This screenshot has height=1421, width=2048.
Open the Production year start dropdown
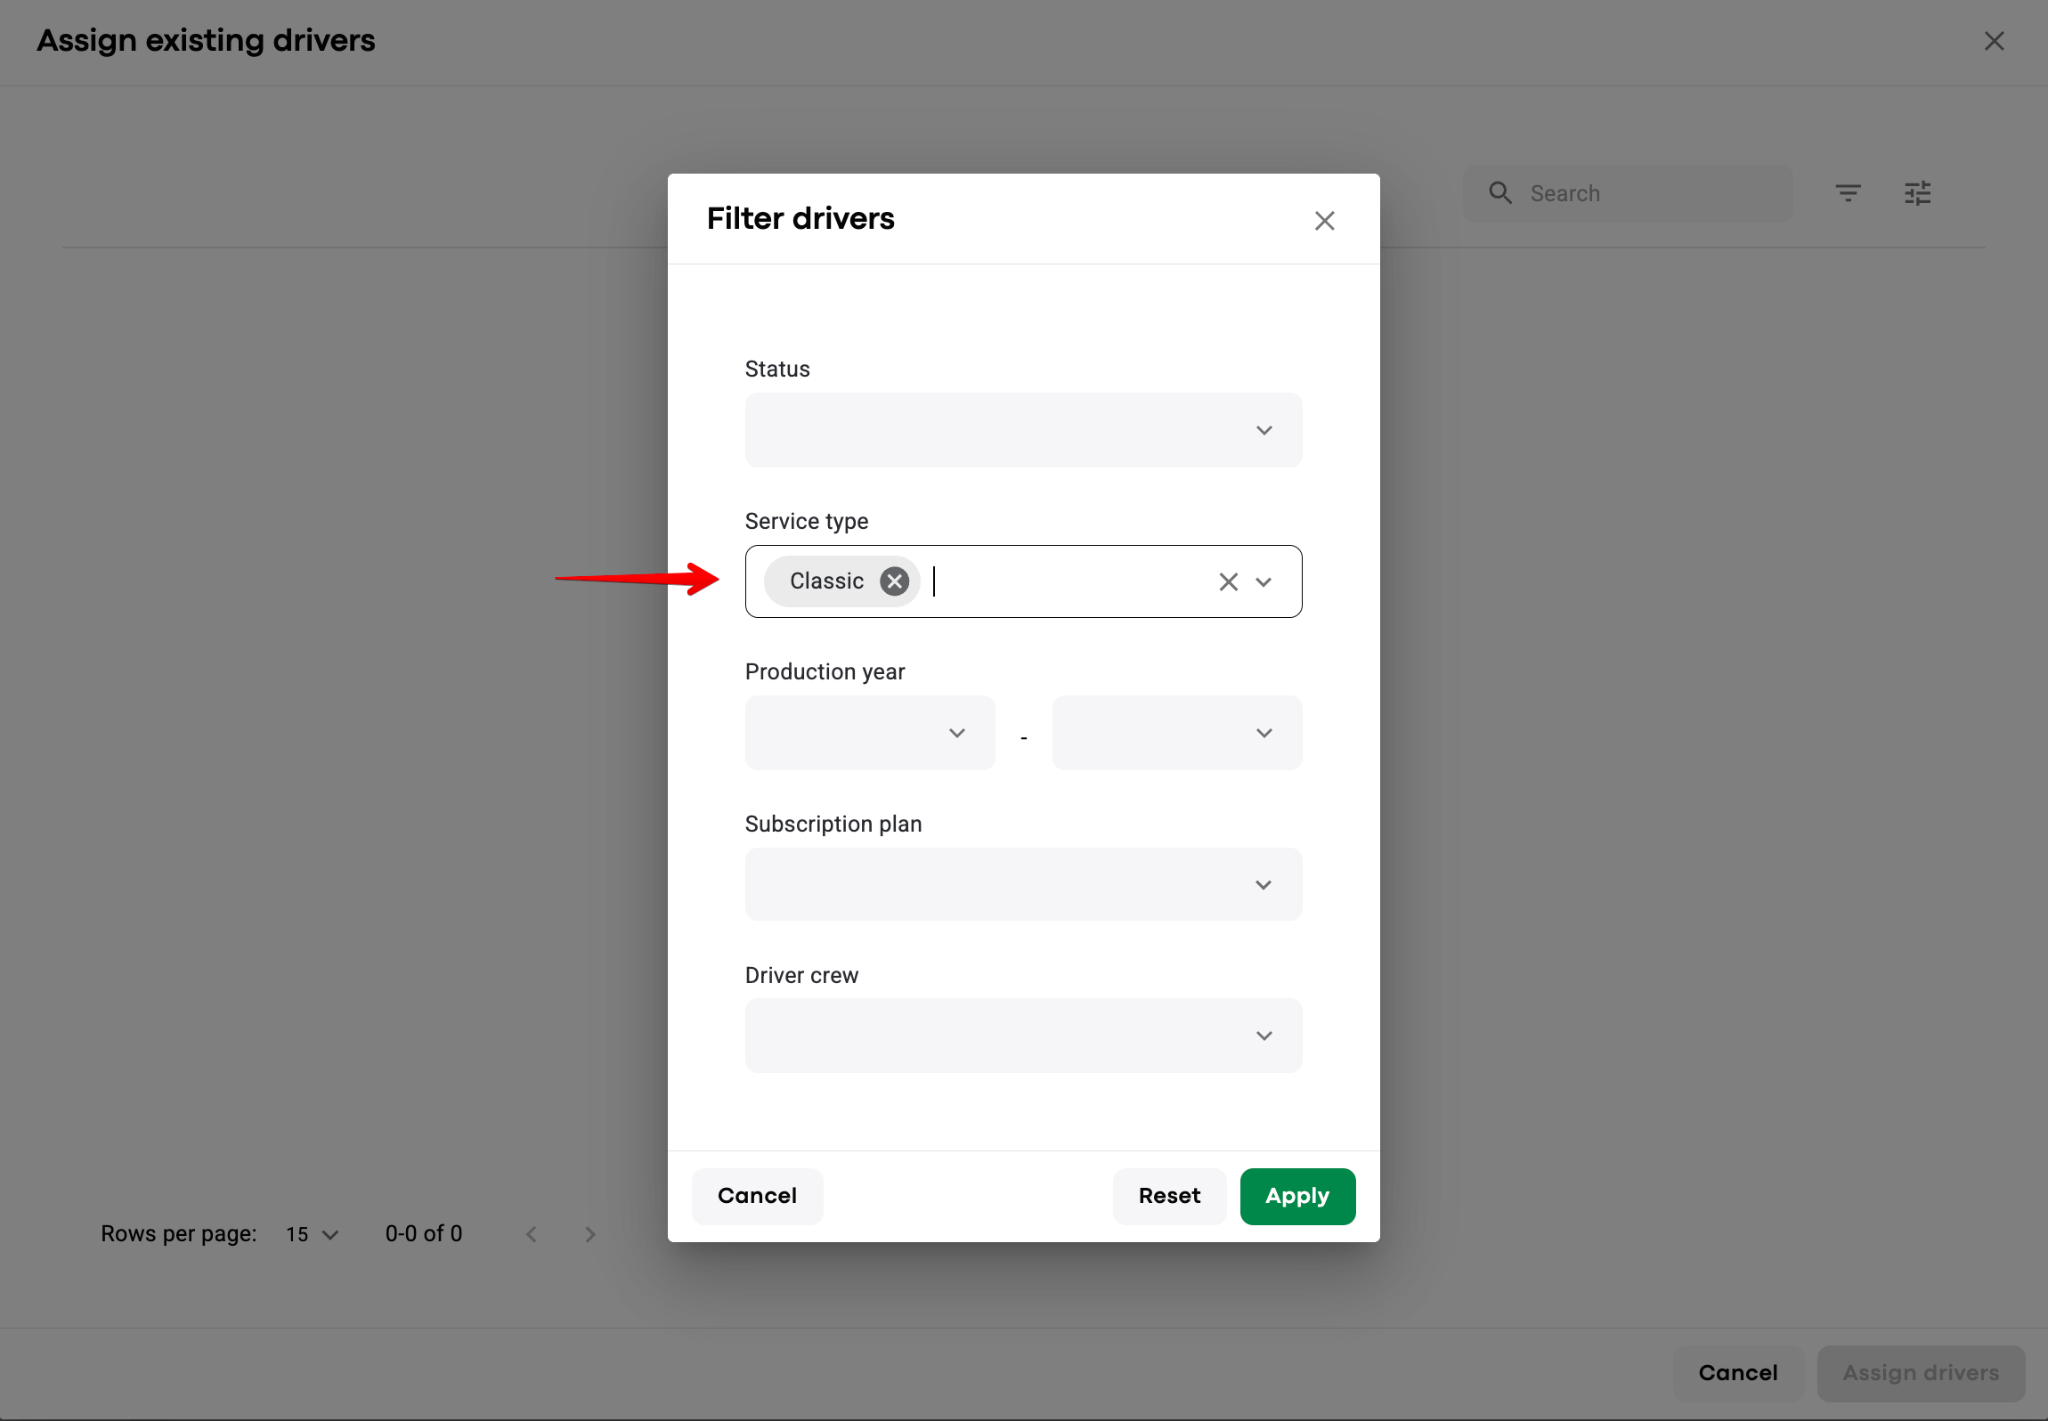coord(870,733)
